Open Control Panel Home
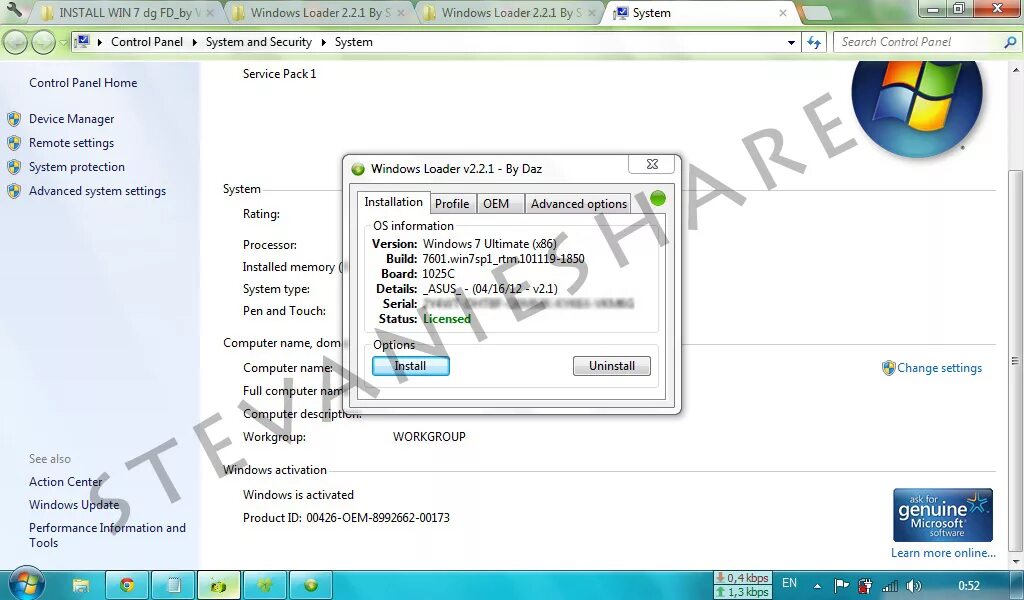This screenshot has width=1024, height=600. [83, 83]
